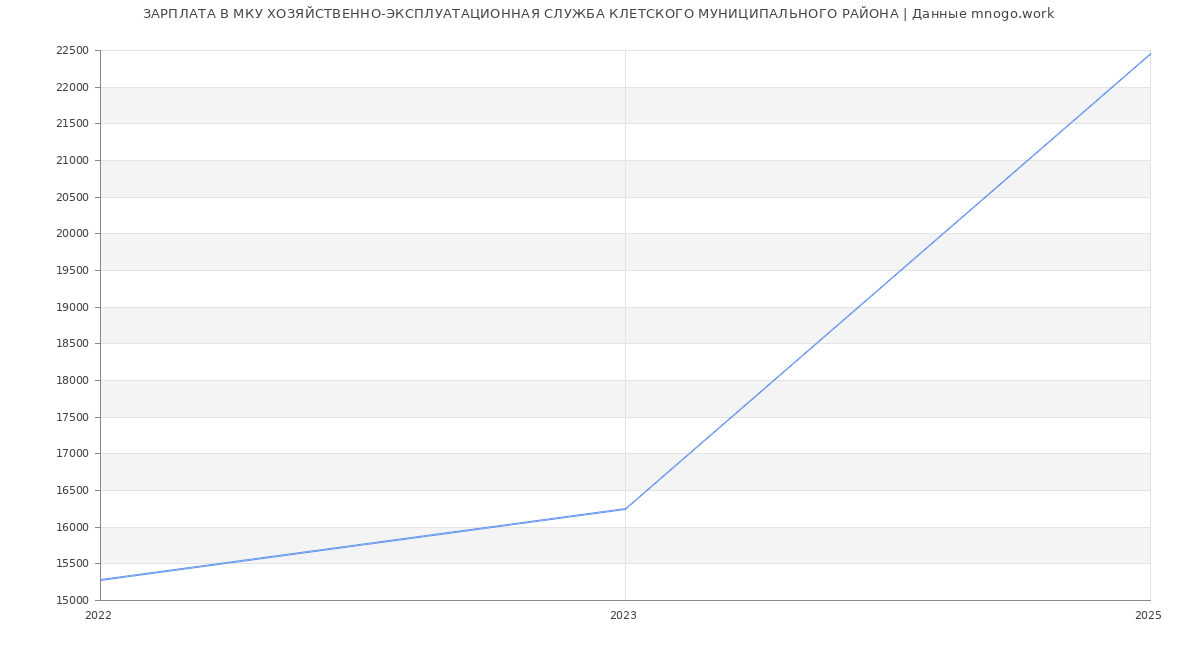Click the 15500 y-axis label
The width and height of the screenshot is (1200, 650).
[x=72, y=564]
